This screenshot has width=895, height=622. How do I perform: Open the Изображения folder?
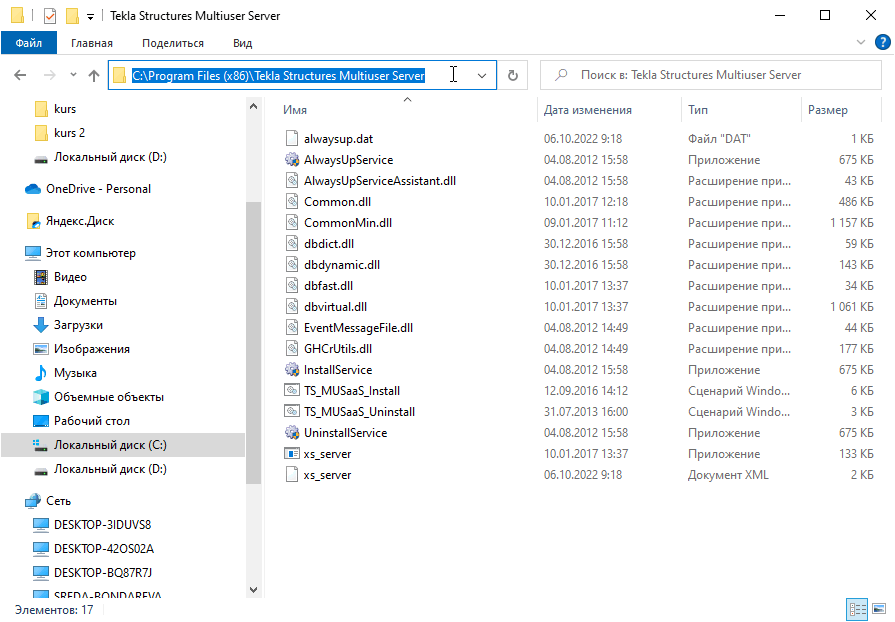pyautogui.click(x=91, y=349)
